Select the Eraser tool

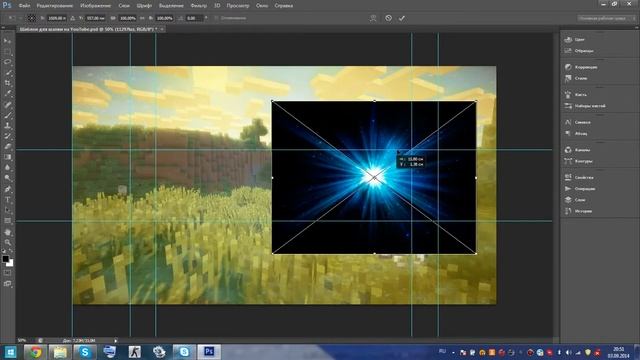[8, 147]
